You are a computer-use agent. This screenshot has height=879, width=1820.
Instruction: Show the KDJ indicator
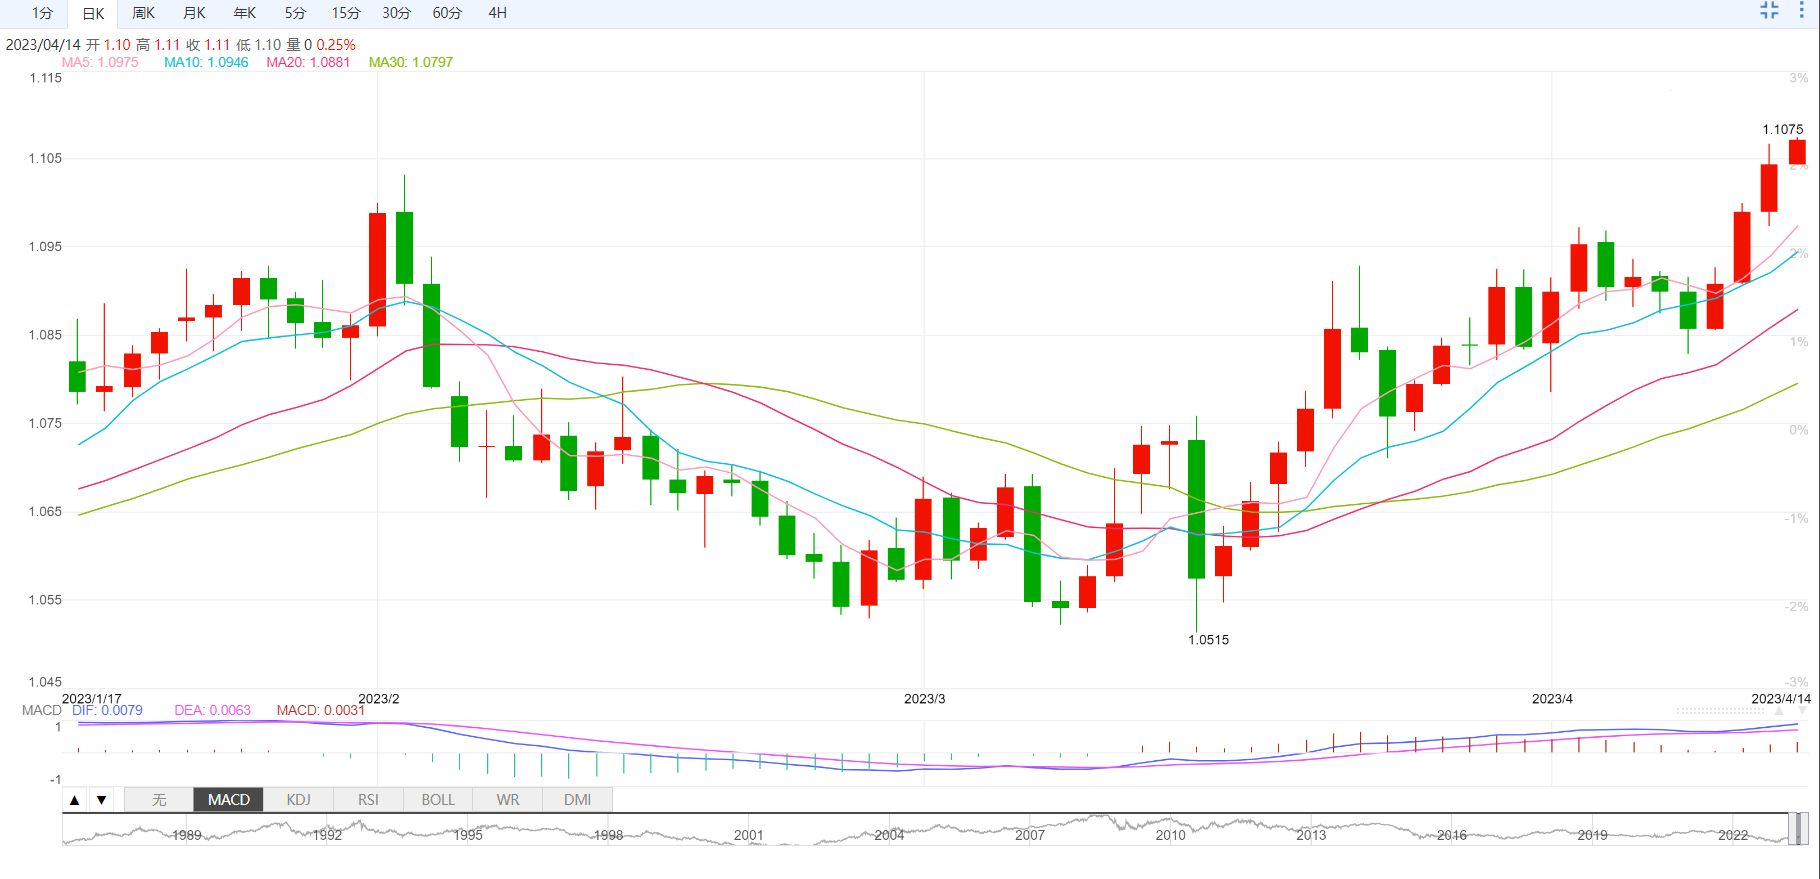tap(298, 800)
